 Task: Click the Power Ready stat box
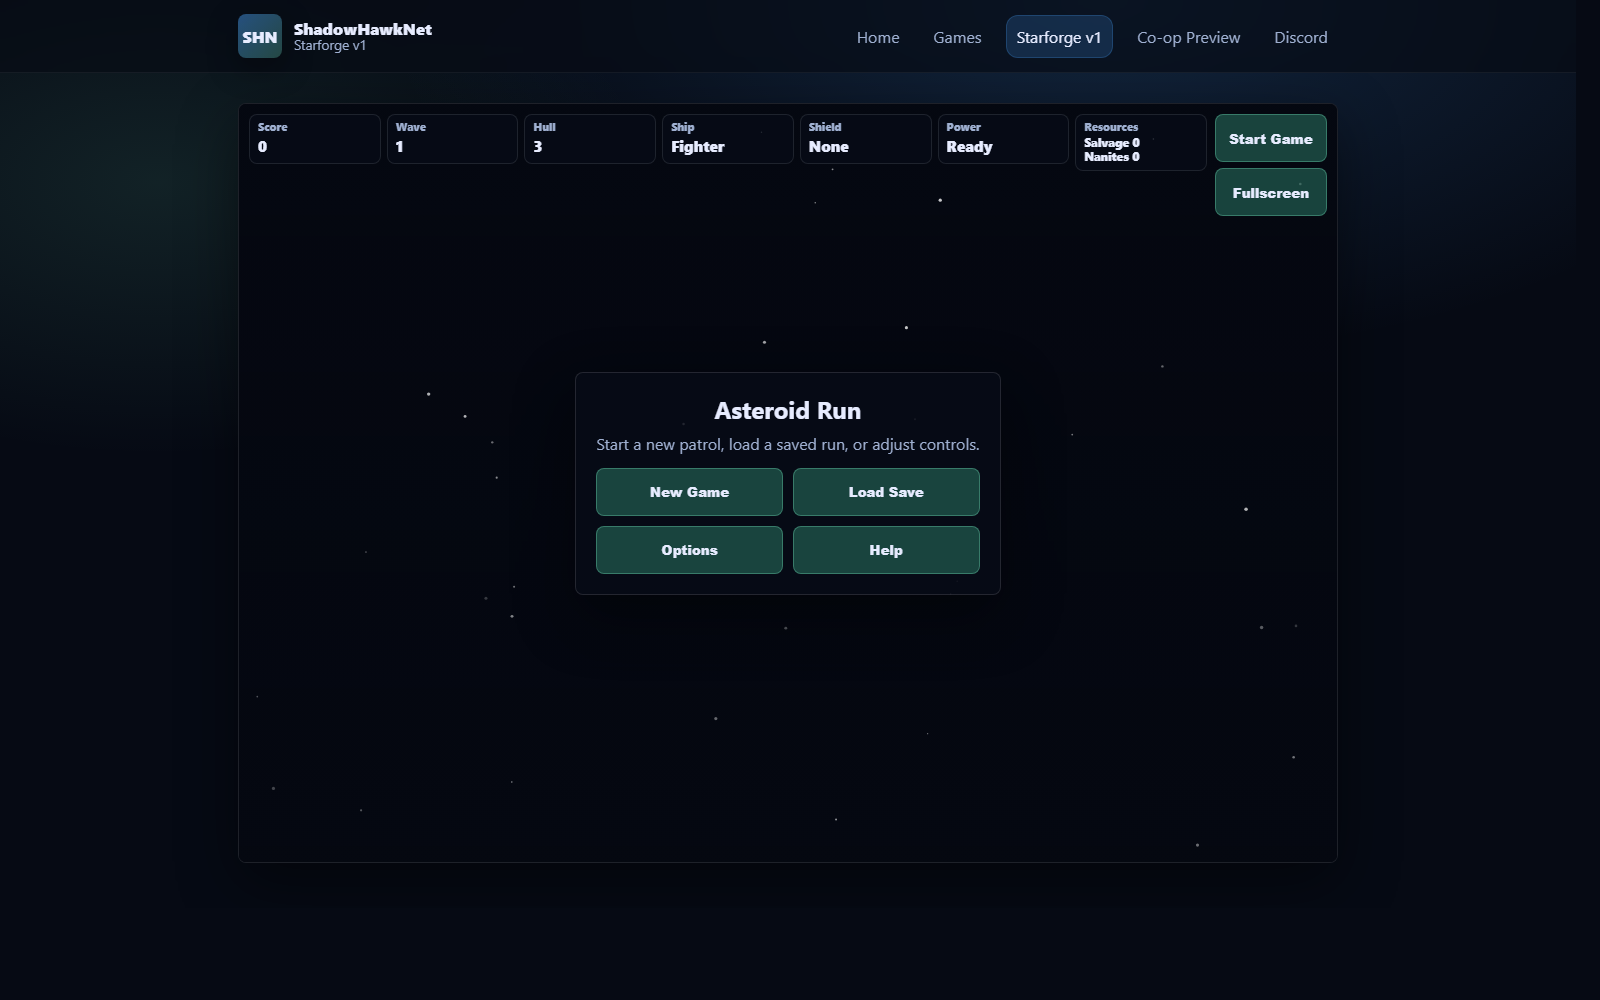[x=1003, y=139]
